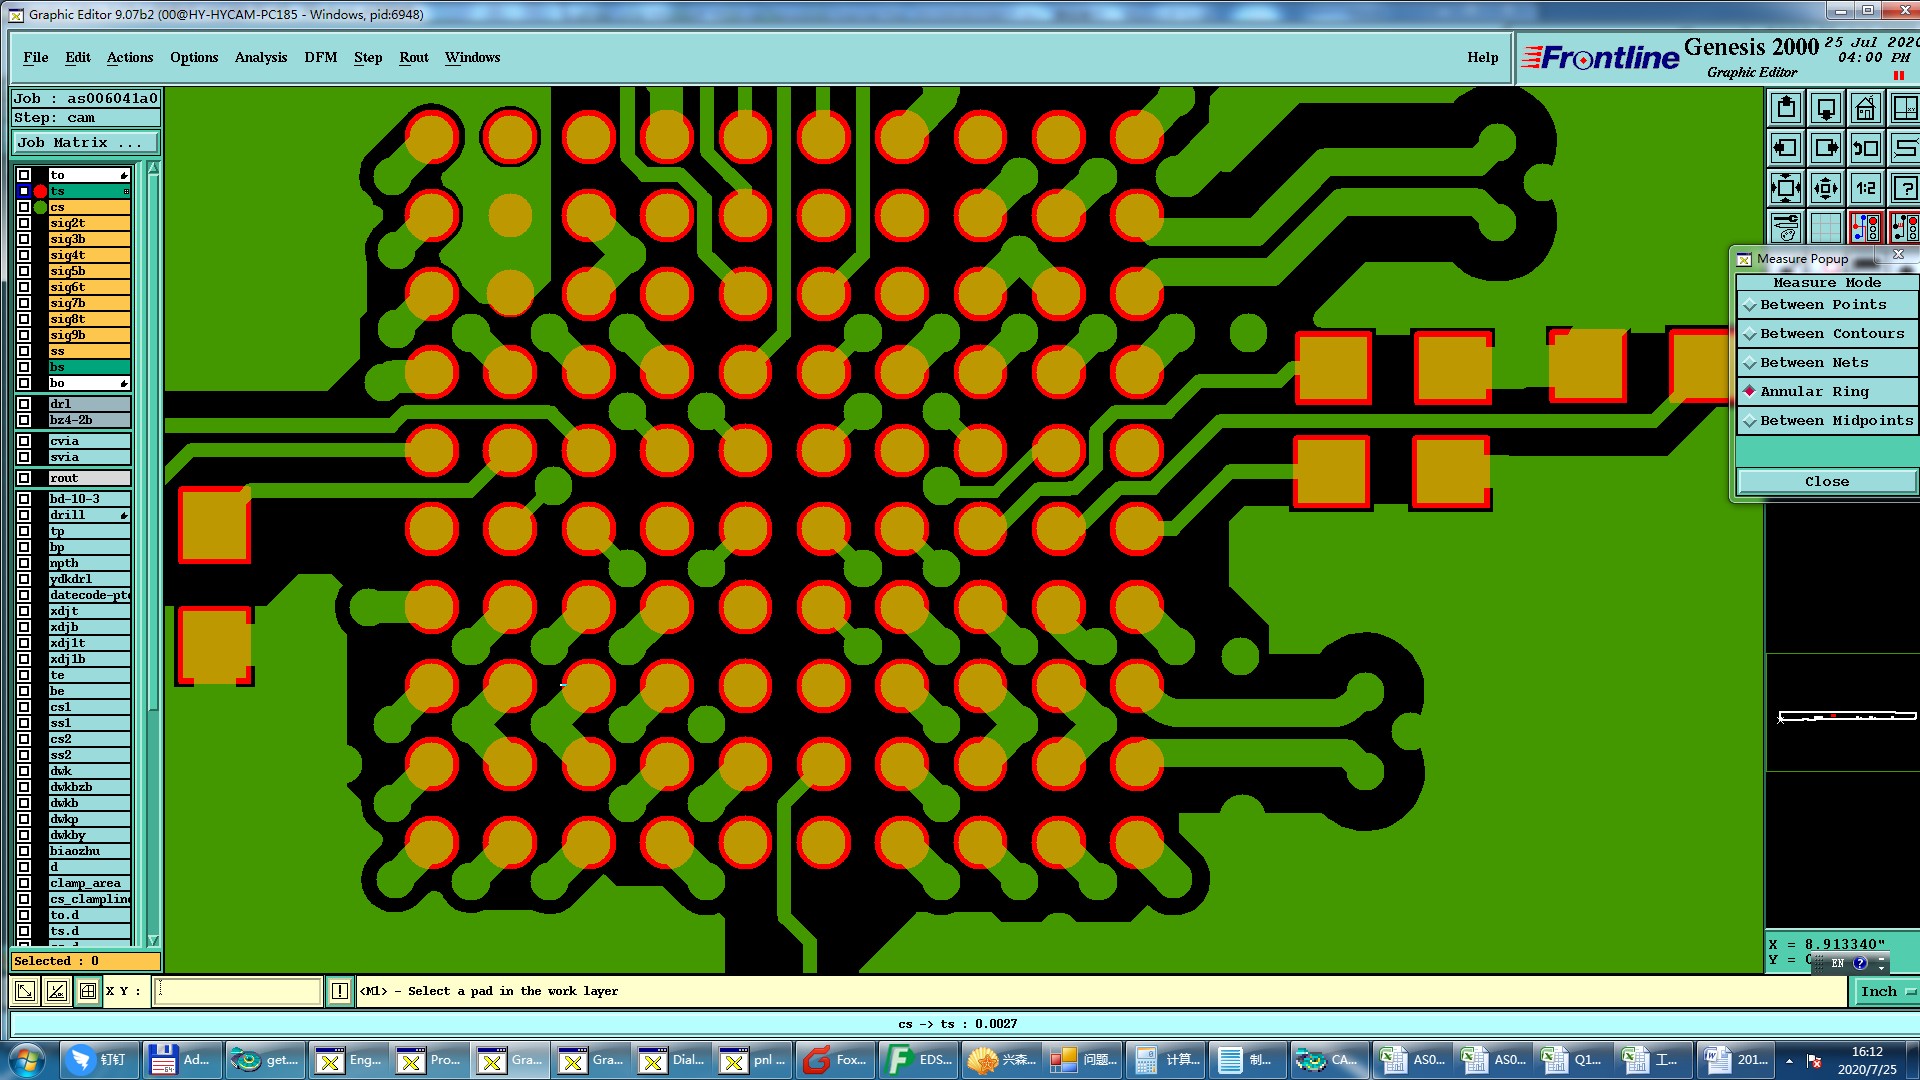Screen dimensions: 1920x1080
Task: Click the previous view undo-zoom icon
Action: click(1865, 148)
